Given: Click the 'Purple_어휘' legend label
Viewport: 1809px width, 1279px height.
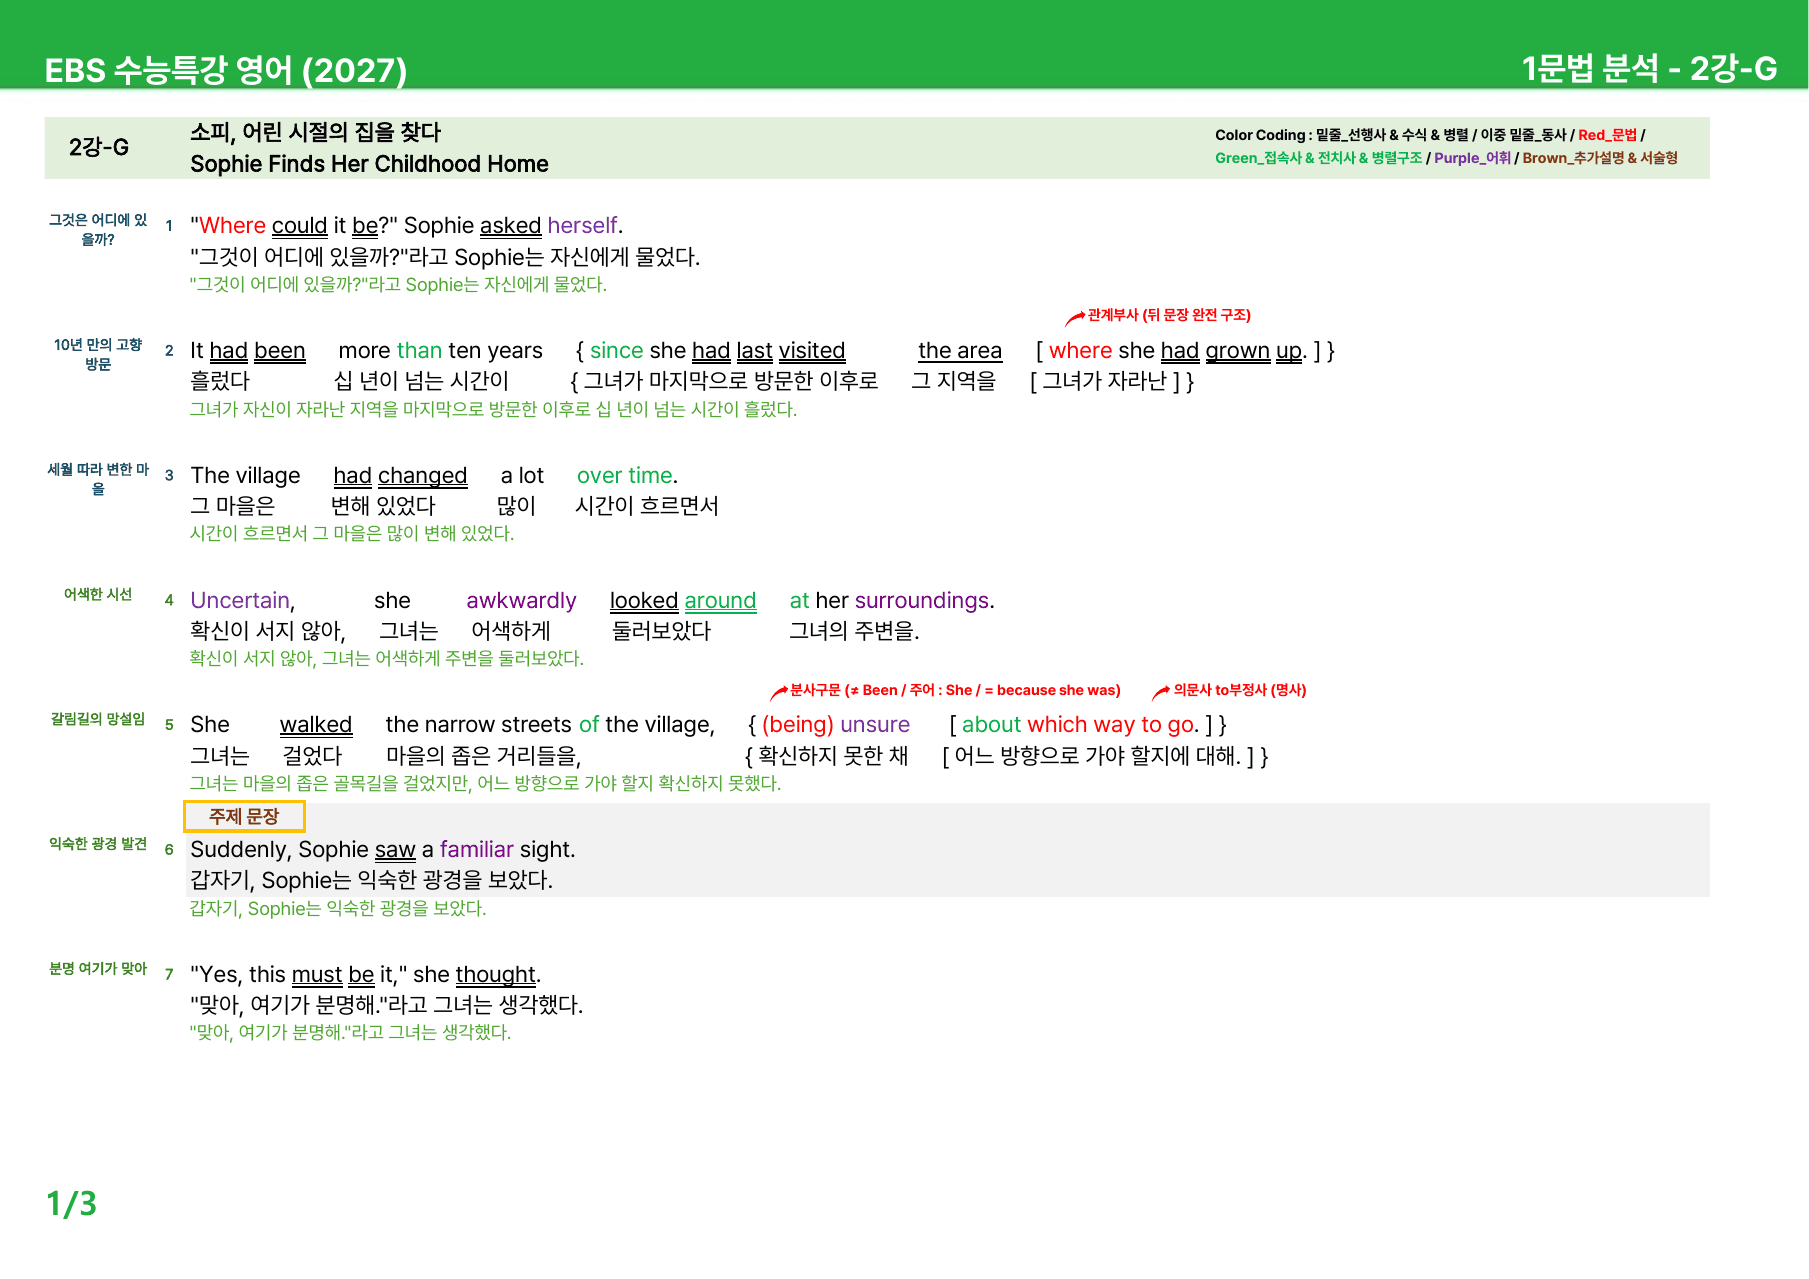Looking at the screenshot, I should click(1472, 158).
